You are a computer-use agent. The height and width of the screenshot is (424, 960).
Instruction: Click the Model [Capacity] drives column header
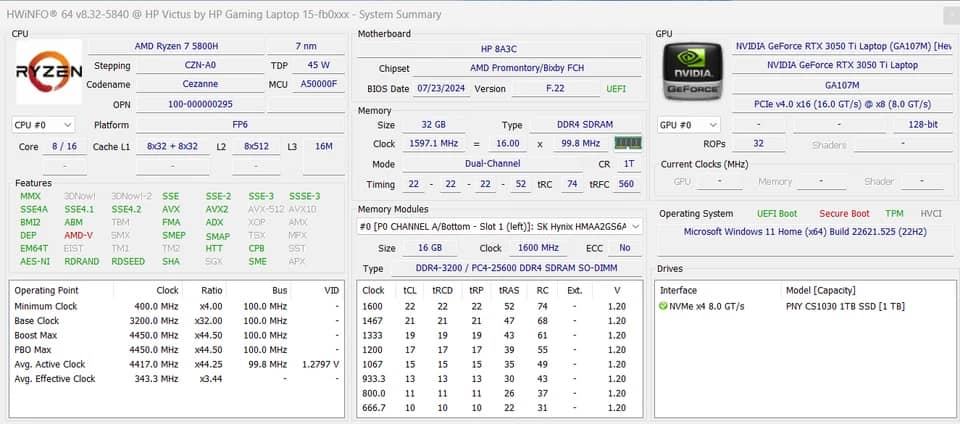[x=868, y=291]
